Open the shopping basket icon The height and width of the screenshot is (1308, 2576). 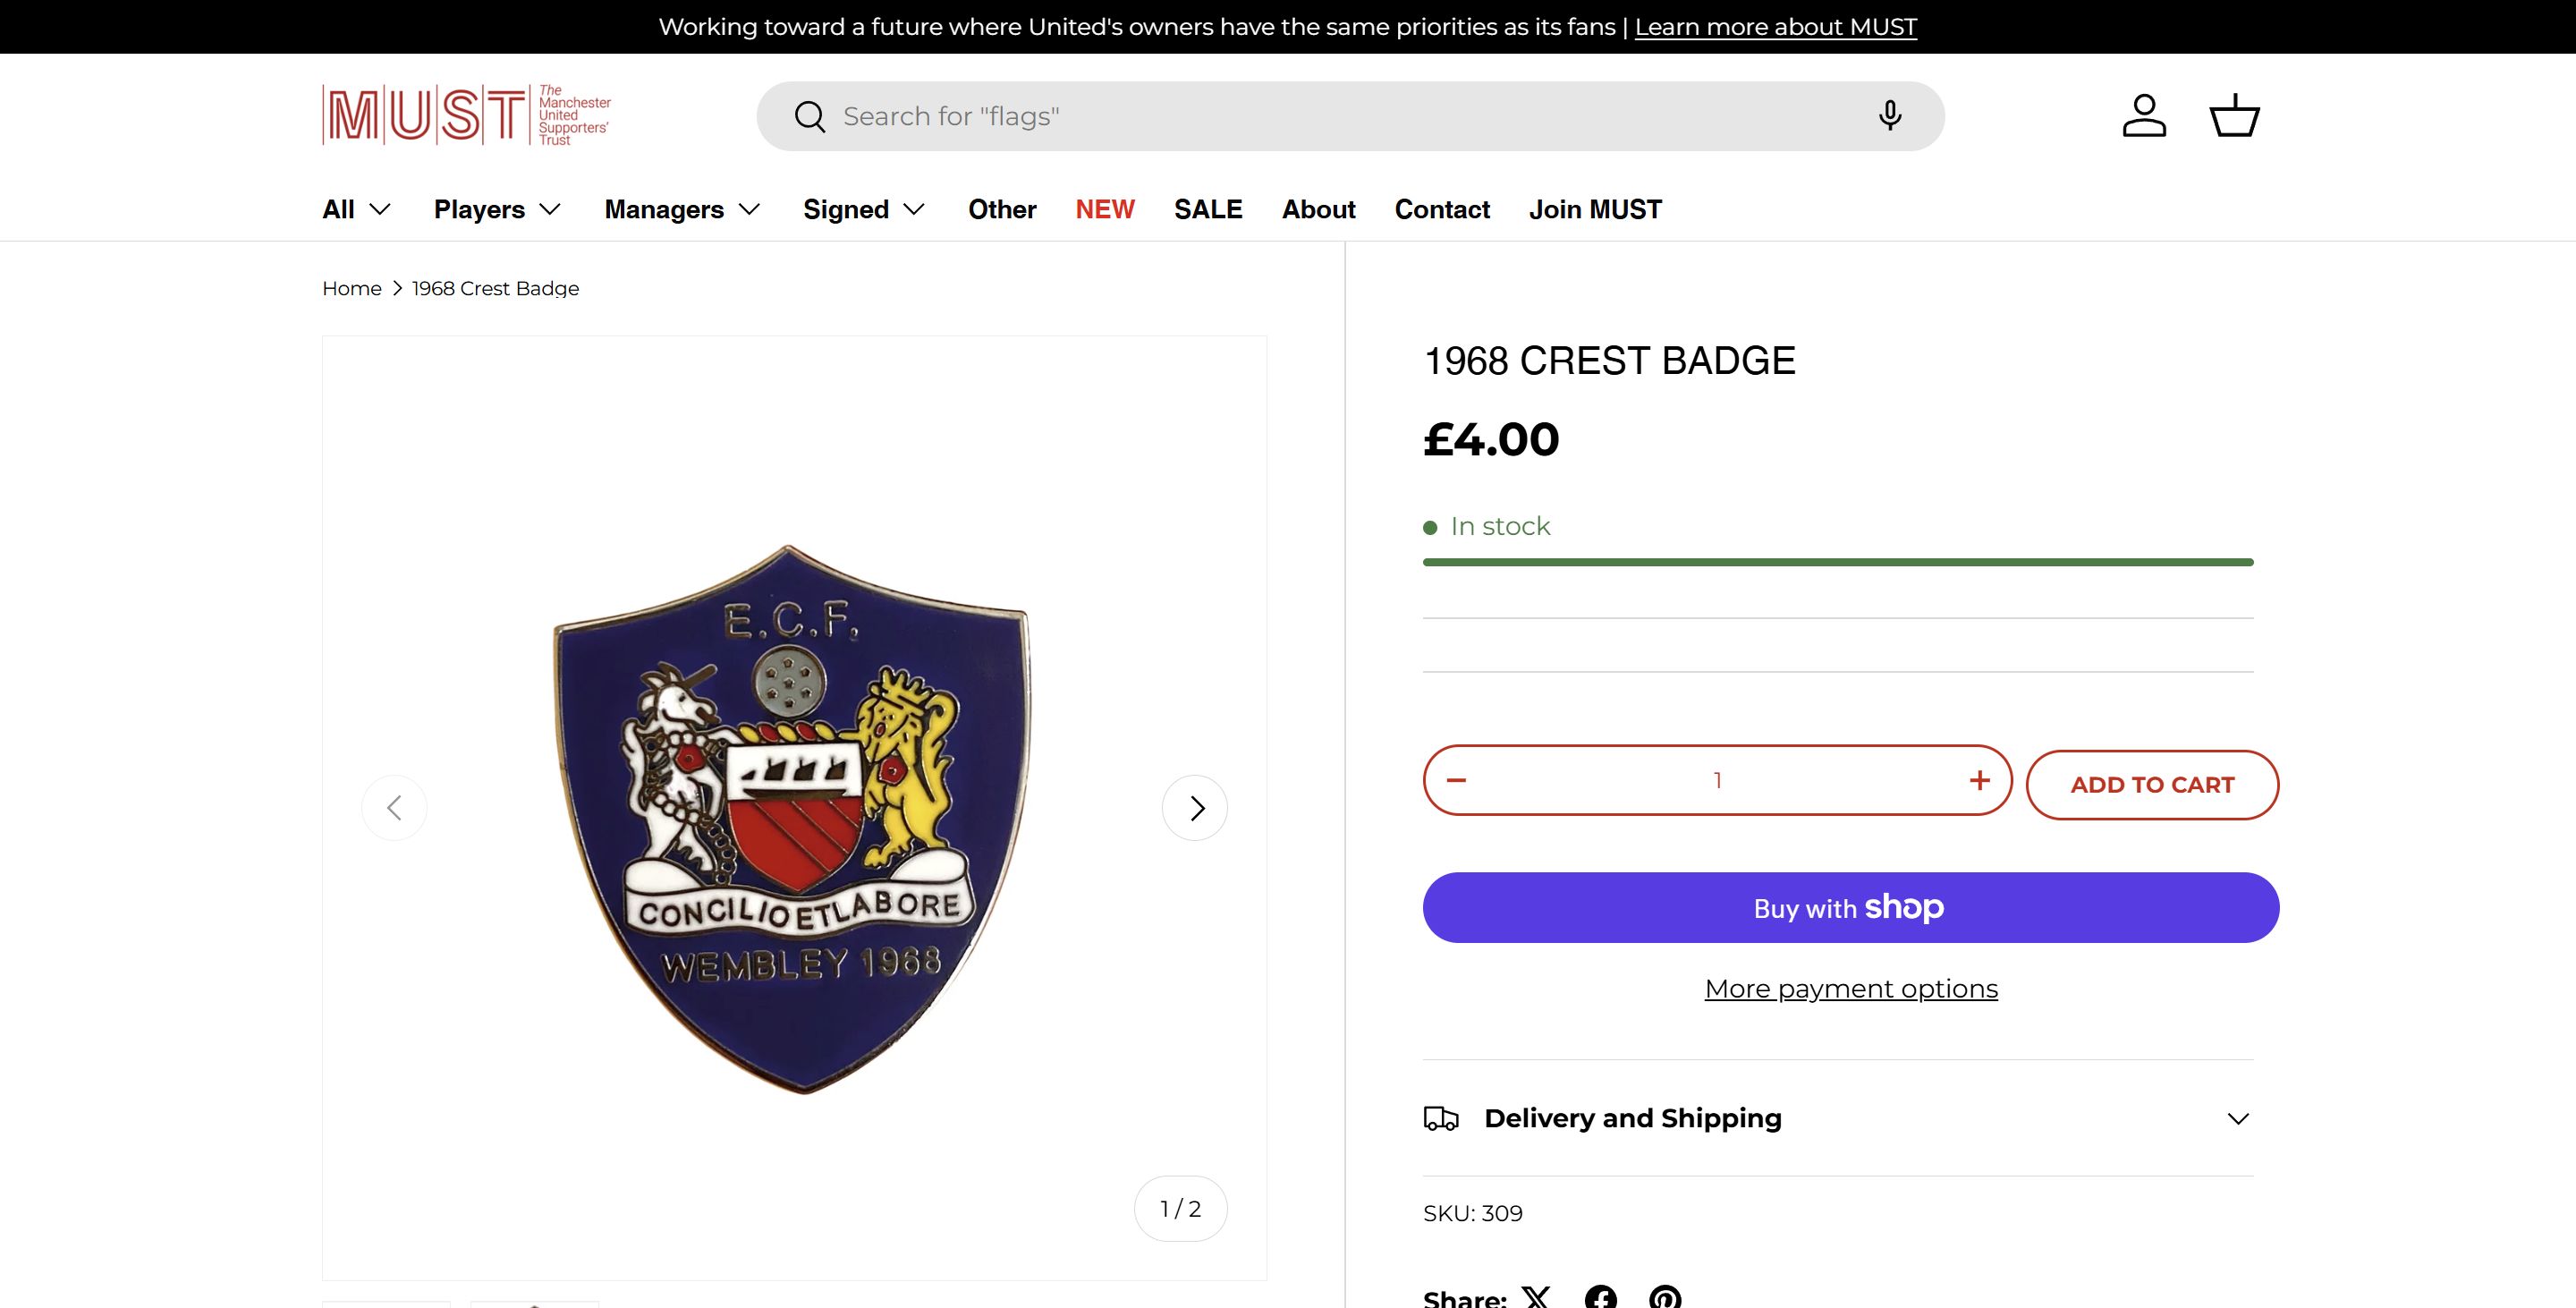click(x=2234, y=116)
